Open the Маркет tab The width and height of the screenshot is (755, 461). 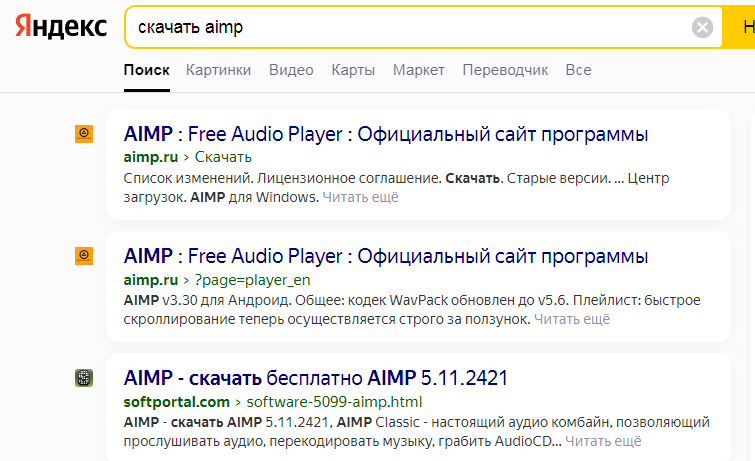click(x=418, y=70)
